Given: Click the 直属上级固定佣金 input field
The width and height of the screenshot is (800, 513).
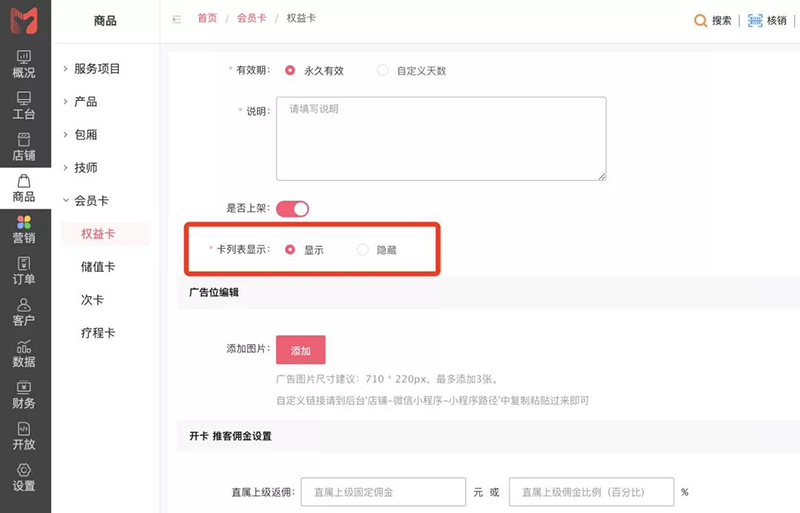Looking at the screenshot, I should pyautogui.click(x=383, y=492).
